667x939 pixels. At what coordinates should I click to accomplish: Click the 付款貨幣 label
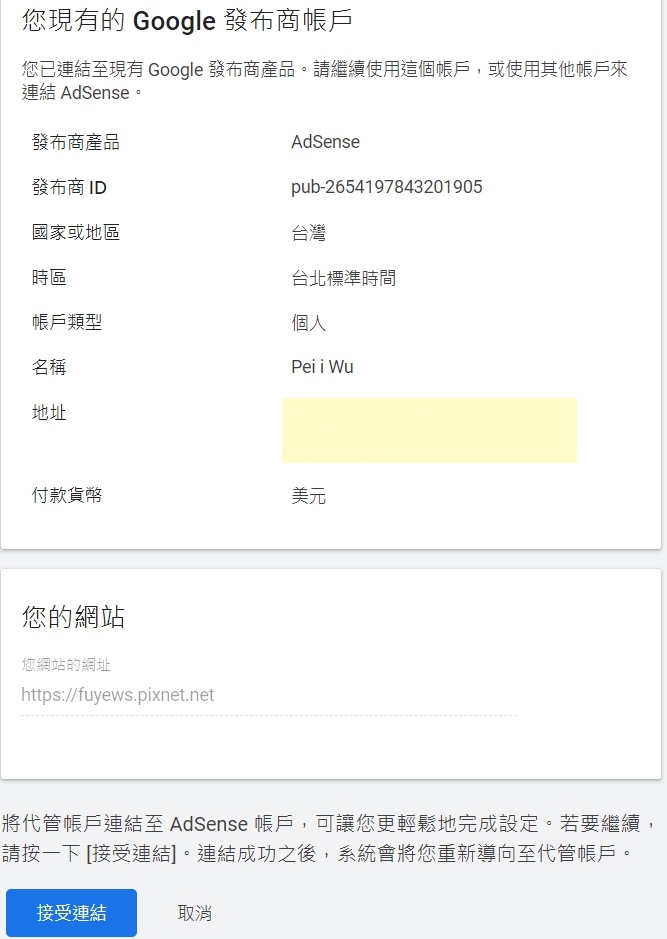[67, 495]
